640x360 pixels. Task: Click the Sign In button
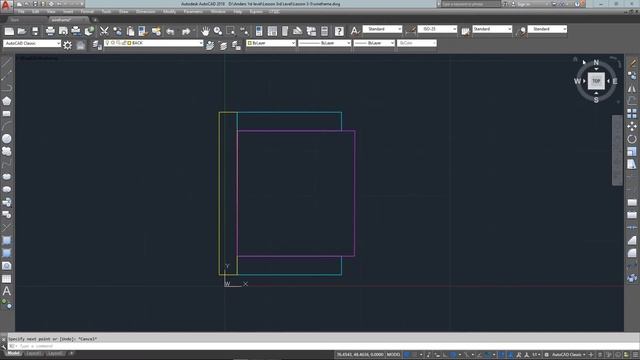(x=524, y=4)
